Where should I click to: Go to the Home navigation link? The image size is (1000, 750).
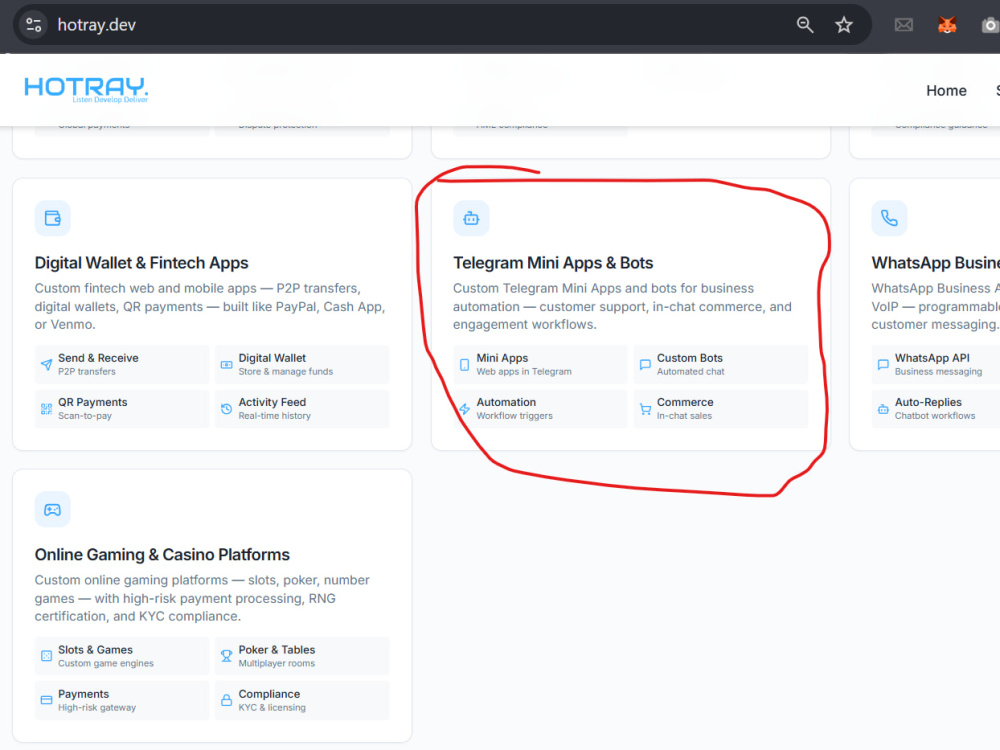(x=946, y=91)
